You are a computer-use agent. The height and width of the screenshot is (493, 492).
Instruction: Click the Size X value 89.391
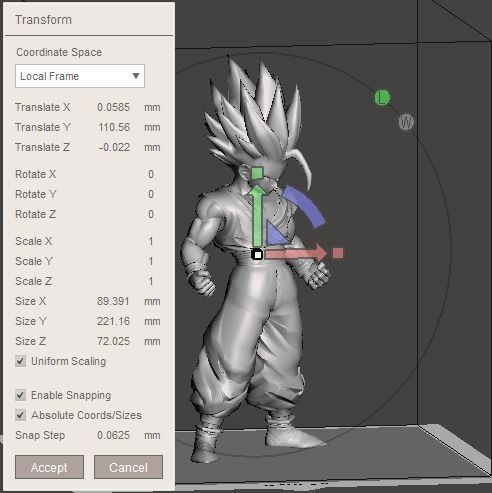point(113,301)
